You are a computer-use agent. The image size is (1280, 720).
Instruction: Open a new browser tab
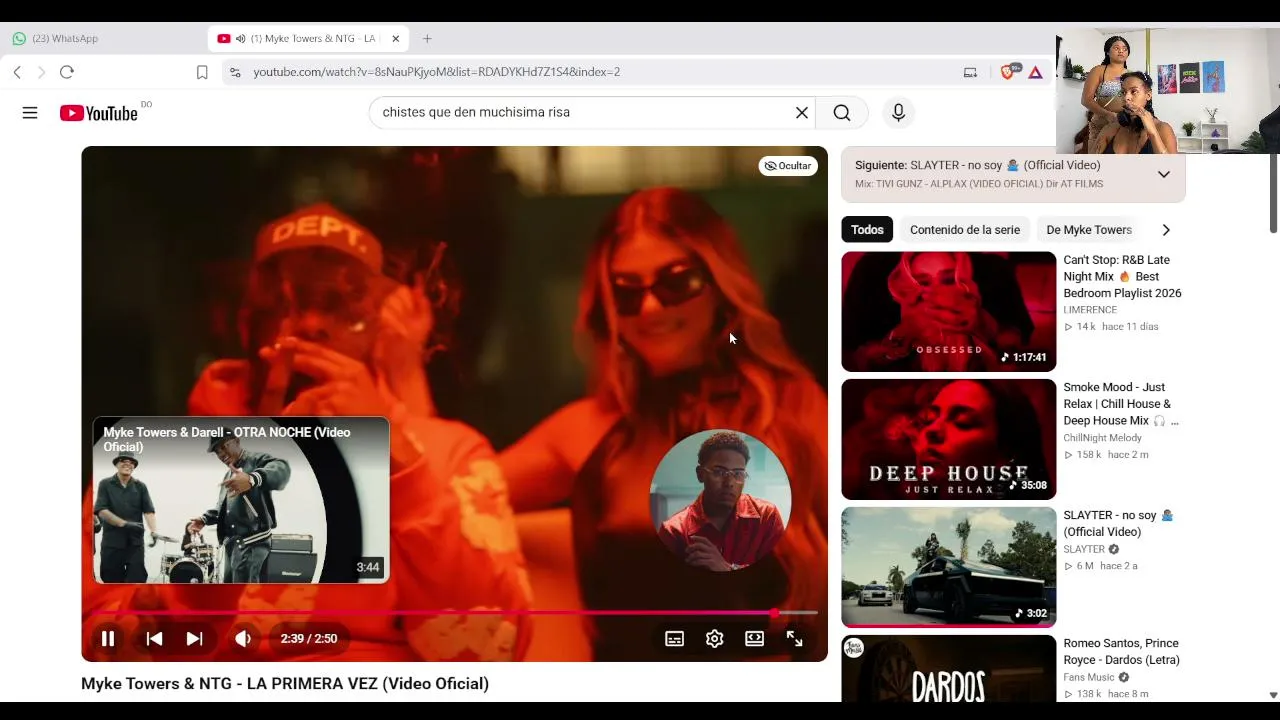427,39
